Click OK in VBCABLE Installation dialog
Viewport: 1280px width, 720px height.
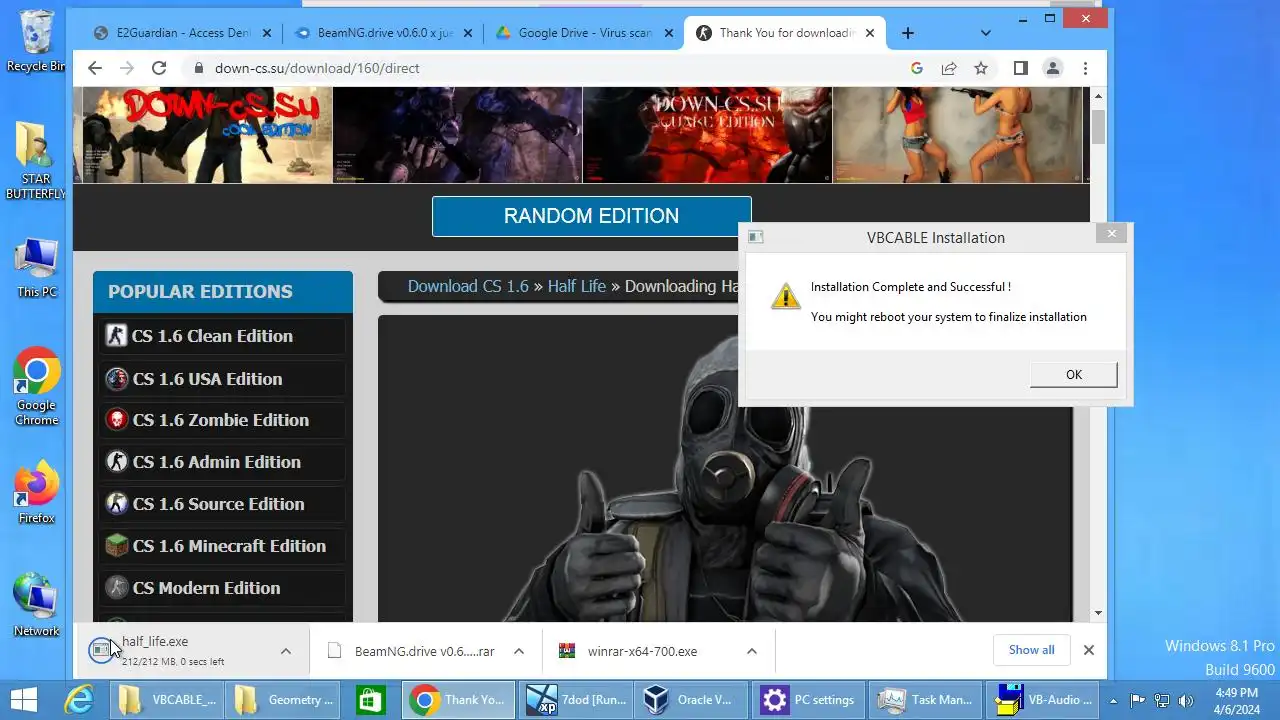[1073, 374]
